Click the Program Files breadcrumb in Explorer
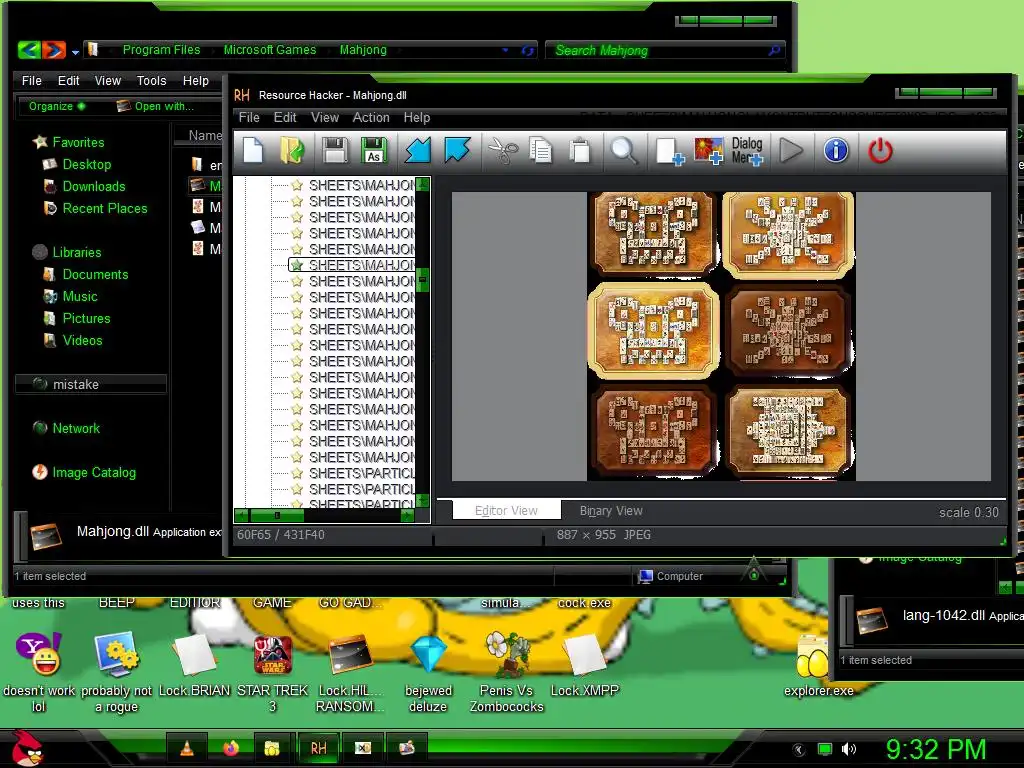Image resolution: width=1024 pixels, height=768 pixels. [161, 50]
